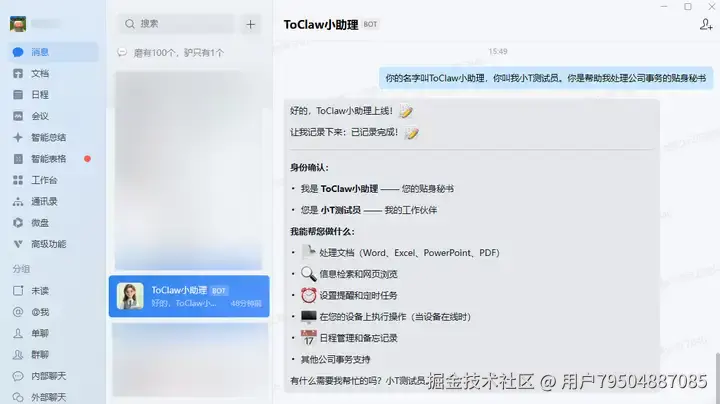Click the plus button beside search
720x404 pixels.
pos(251,24)
